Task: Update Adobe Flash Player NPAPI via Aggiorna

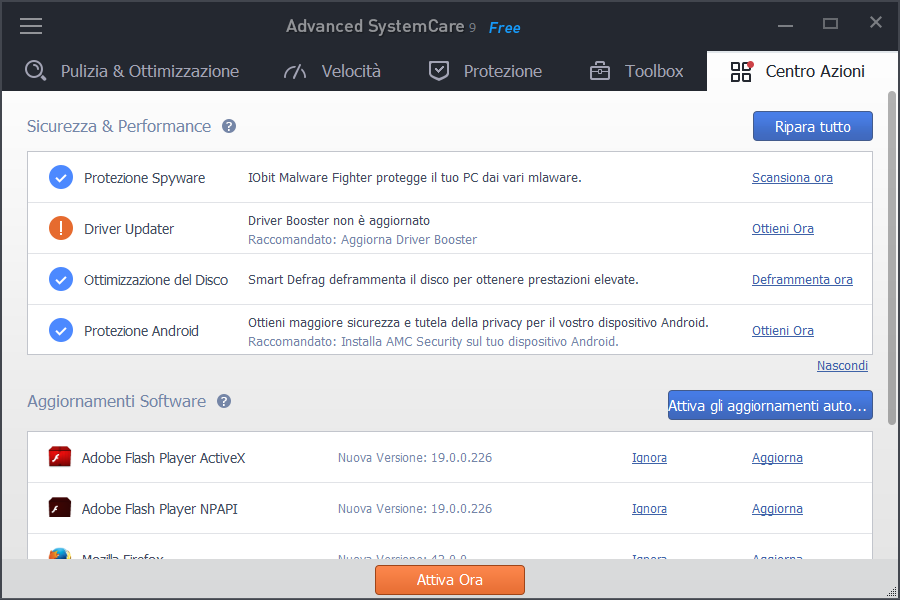Action: coord(777,509)
